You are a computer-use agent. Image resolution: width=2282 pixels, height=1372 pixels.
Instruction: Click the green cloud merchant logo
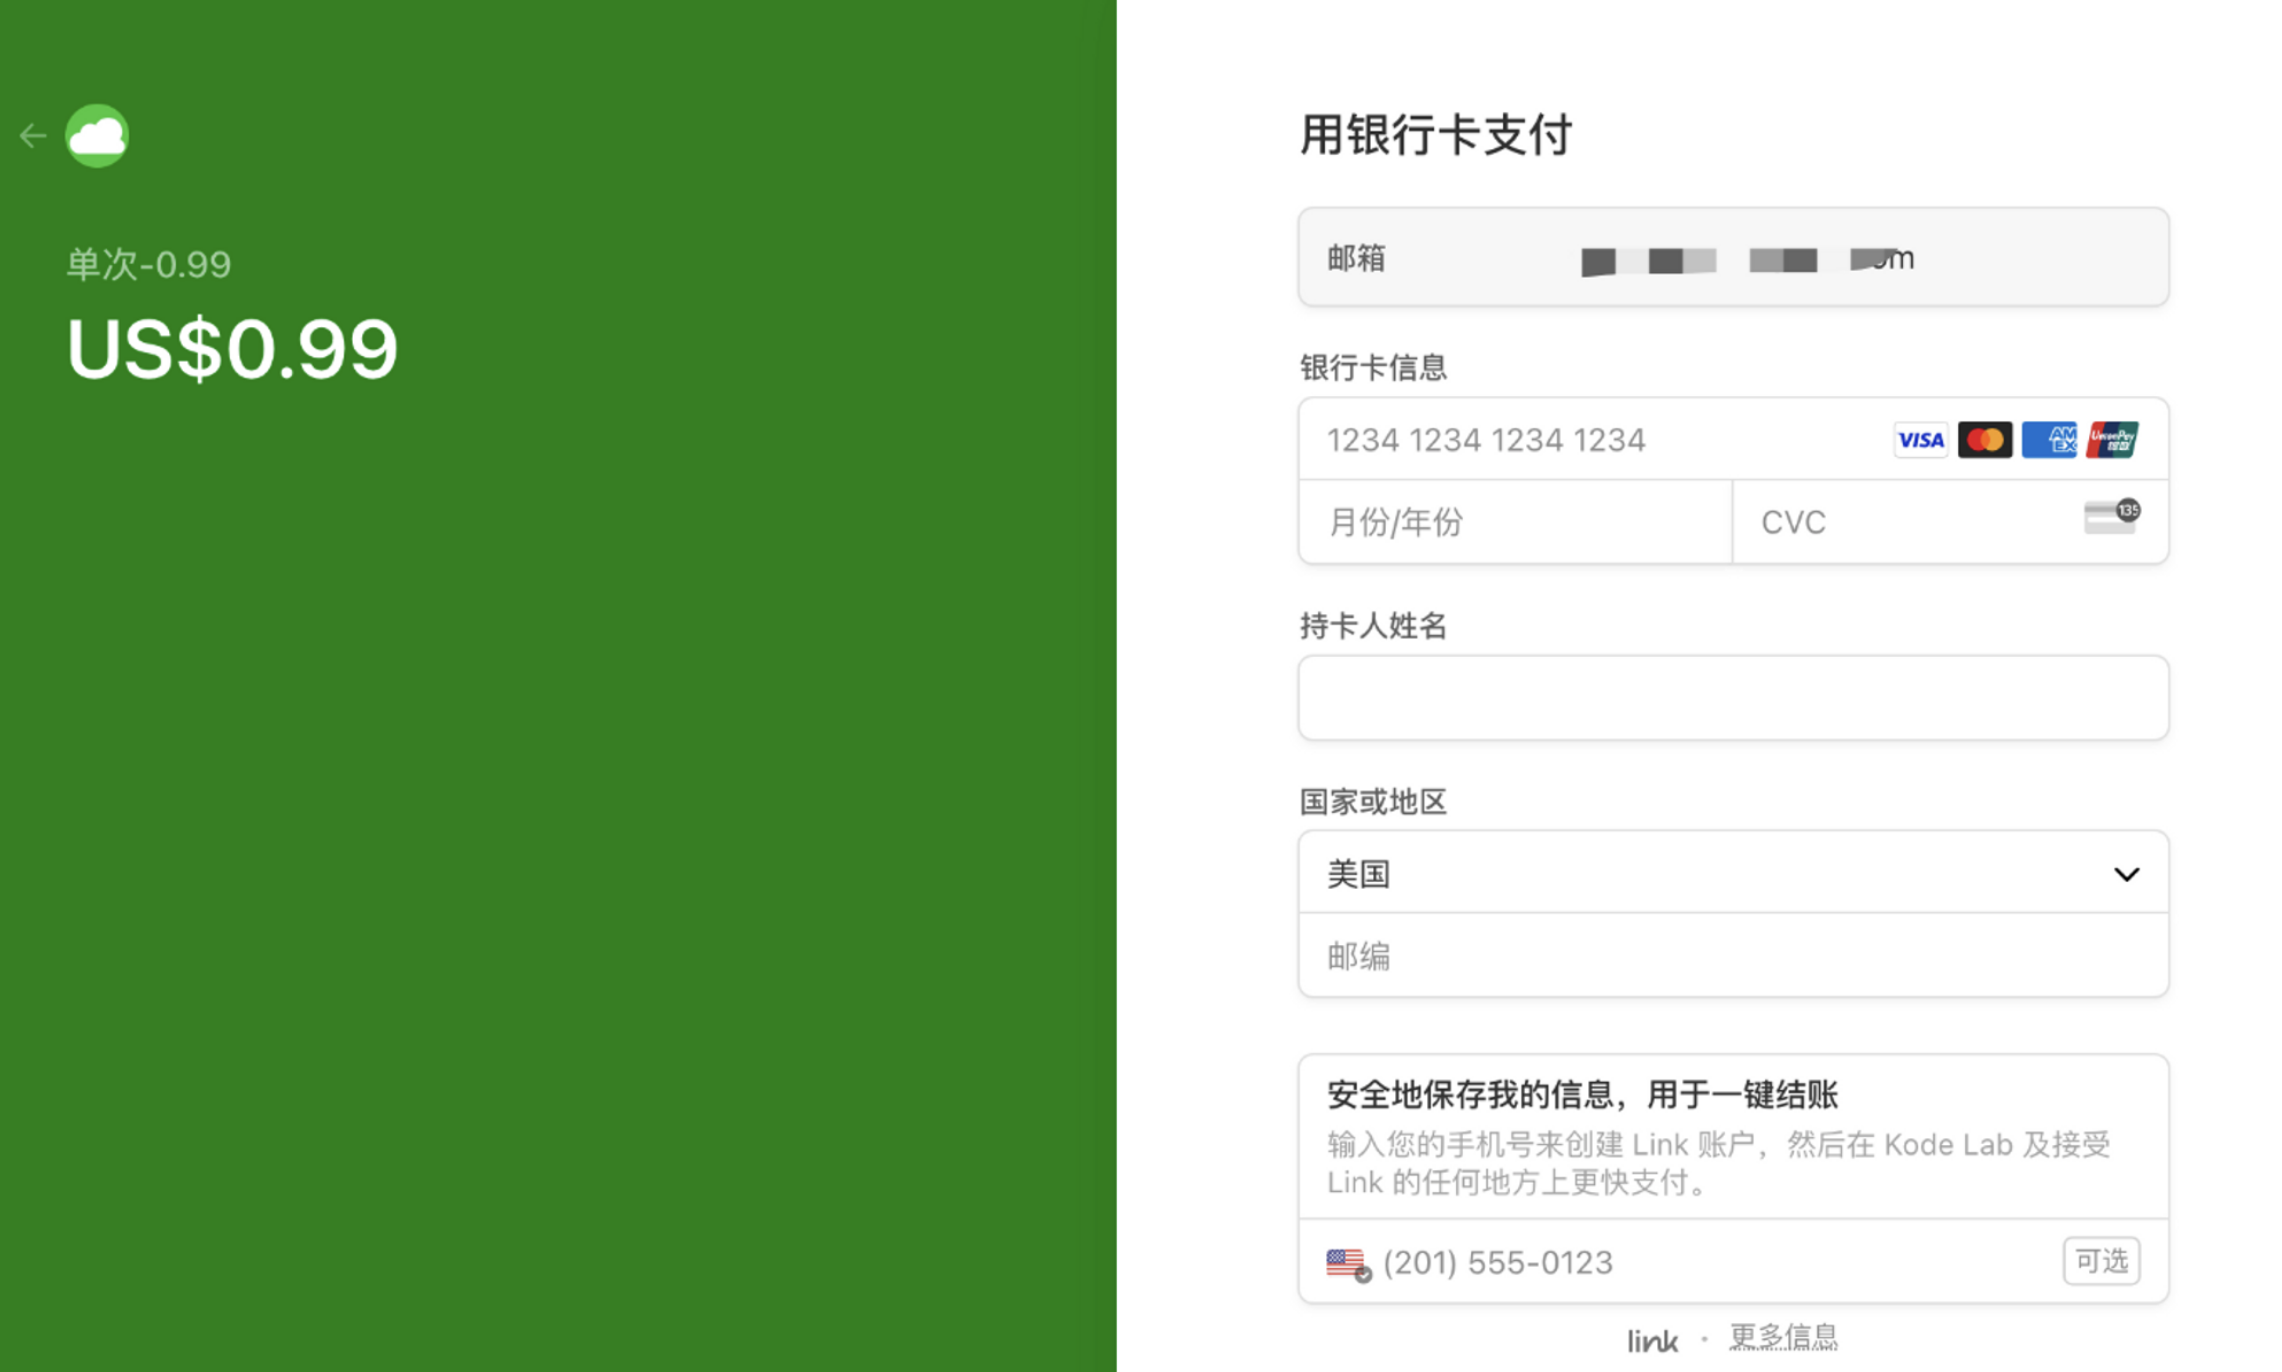(x=97, y=136)
